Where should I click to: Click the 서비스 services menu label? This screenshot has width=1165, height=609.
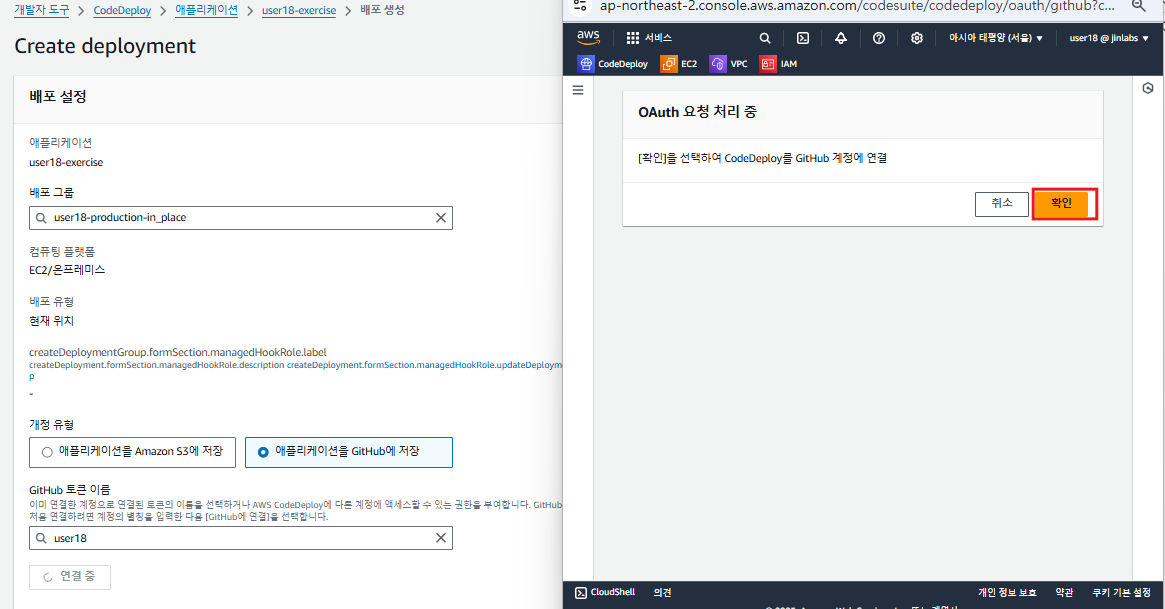(x=658, y=38)
